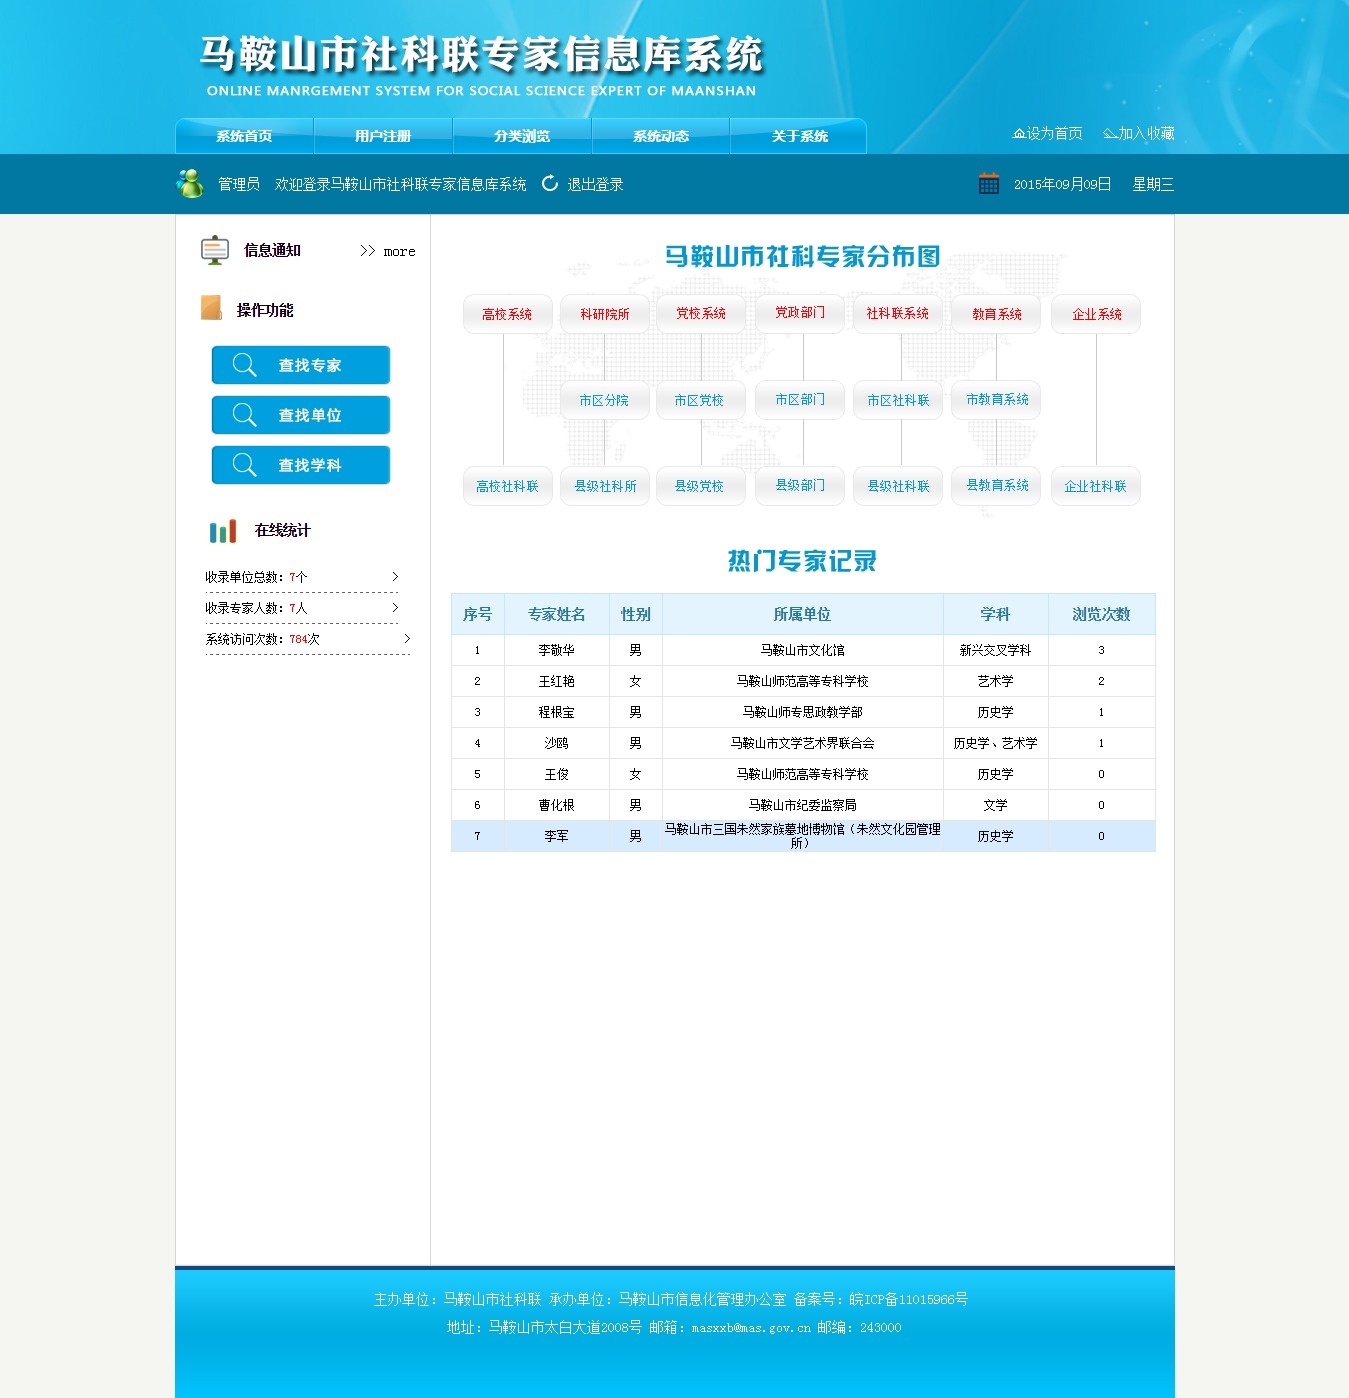The image size is (1349, 1398).
Task: Open the 系统动态 tab
Action: click(x=661, y=136)
